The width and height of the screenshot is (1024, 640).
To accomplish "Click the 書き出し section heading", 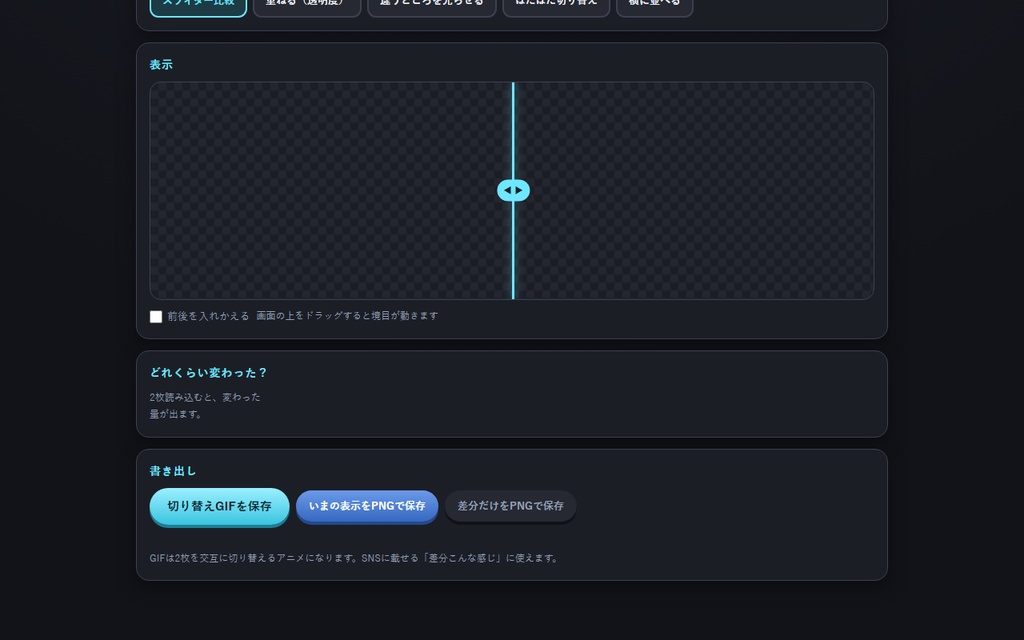I will pos(173,471).
